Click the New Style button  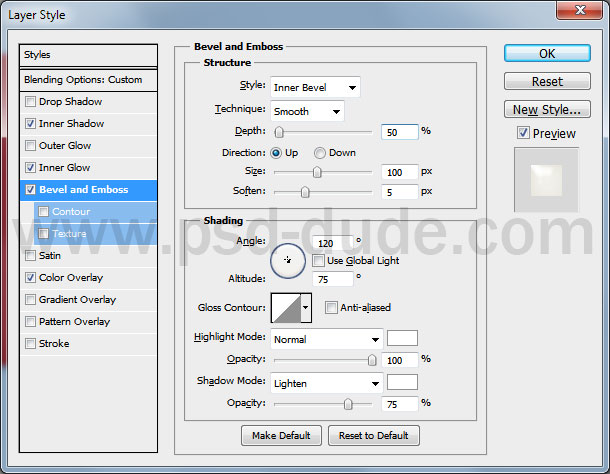point(547,109)
